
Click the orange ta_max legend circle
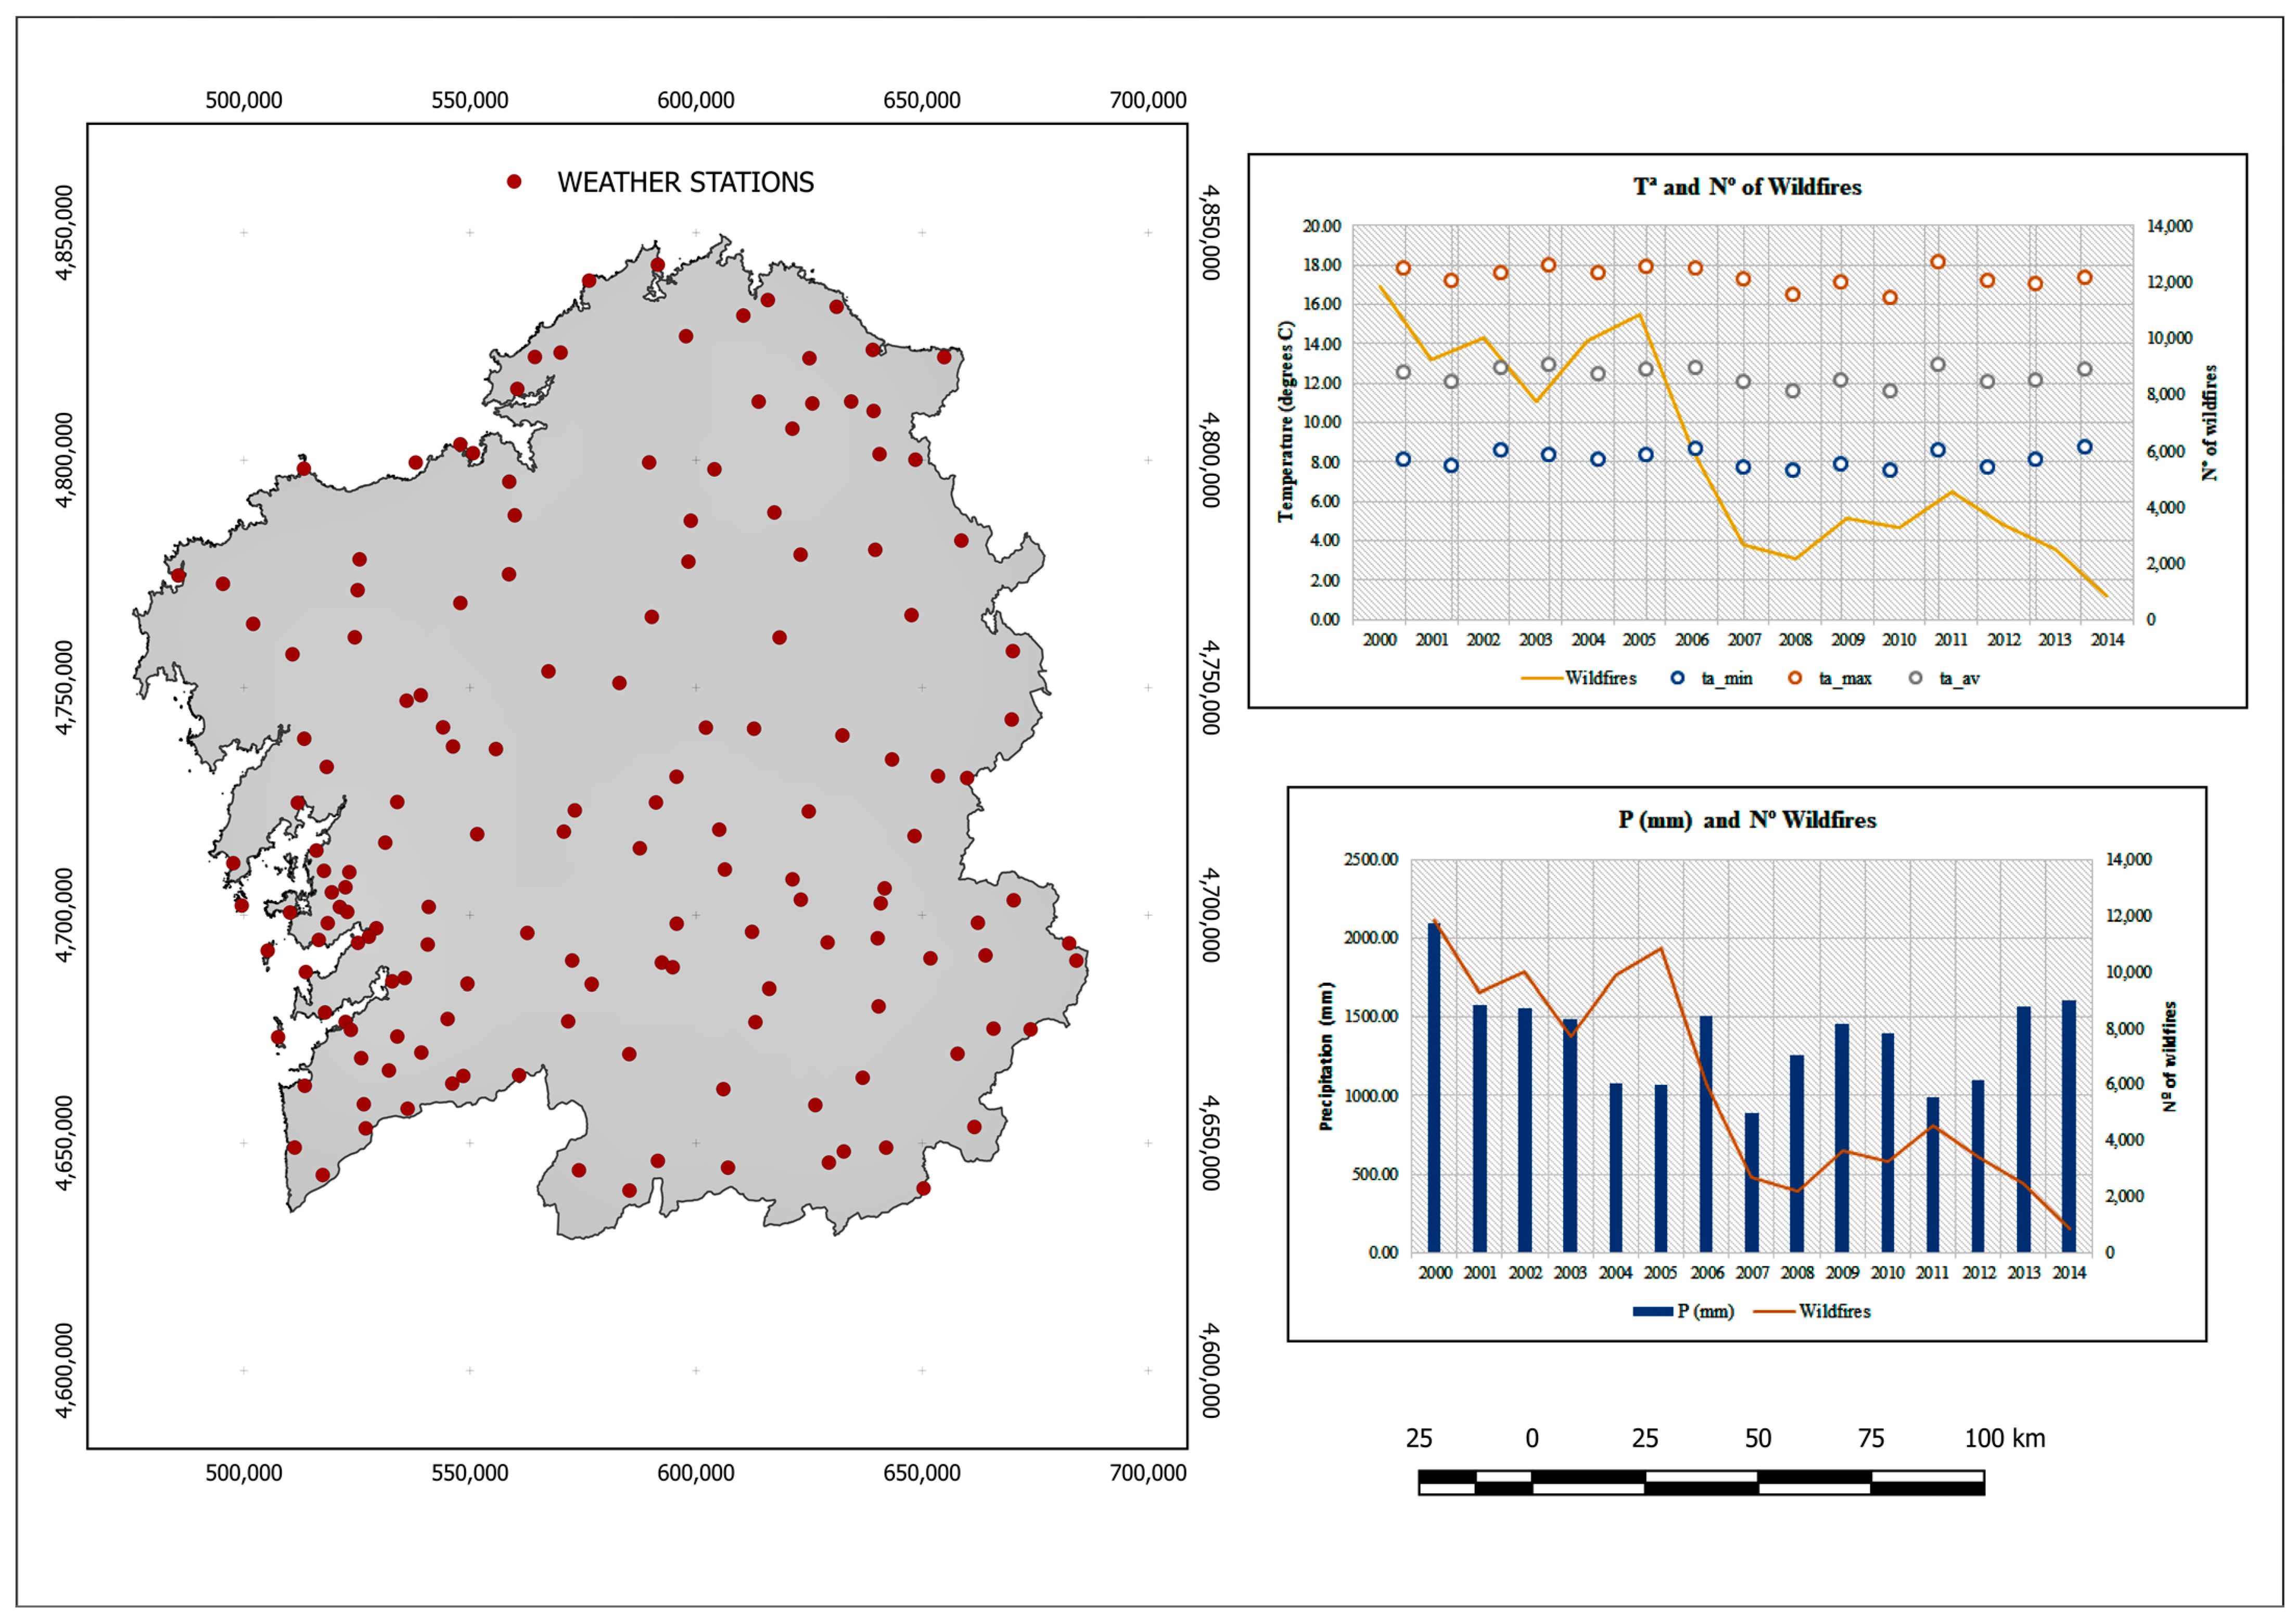point(1795,678)
